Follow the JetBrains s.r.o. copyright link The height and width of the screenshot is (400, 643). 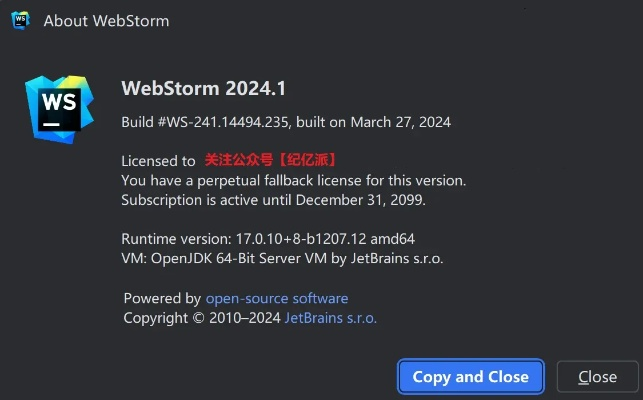pyautogui.click(x=331, y=317)
